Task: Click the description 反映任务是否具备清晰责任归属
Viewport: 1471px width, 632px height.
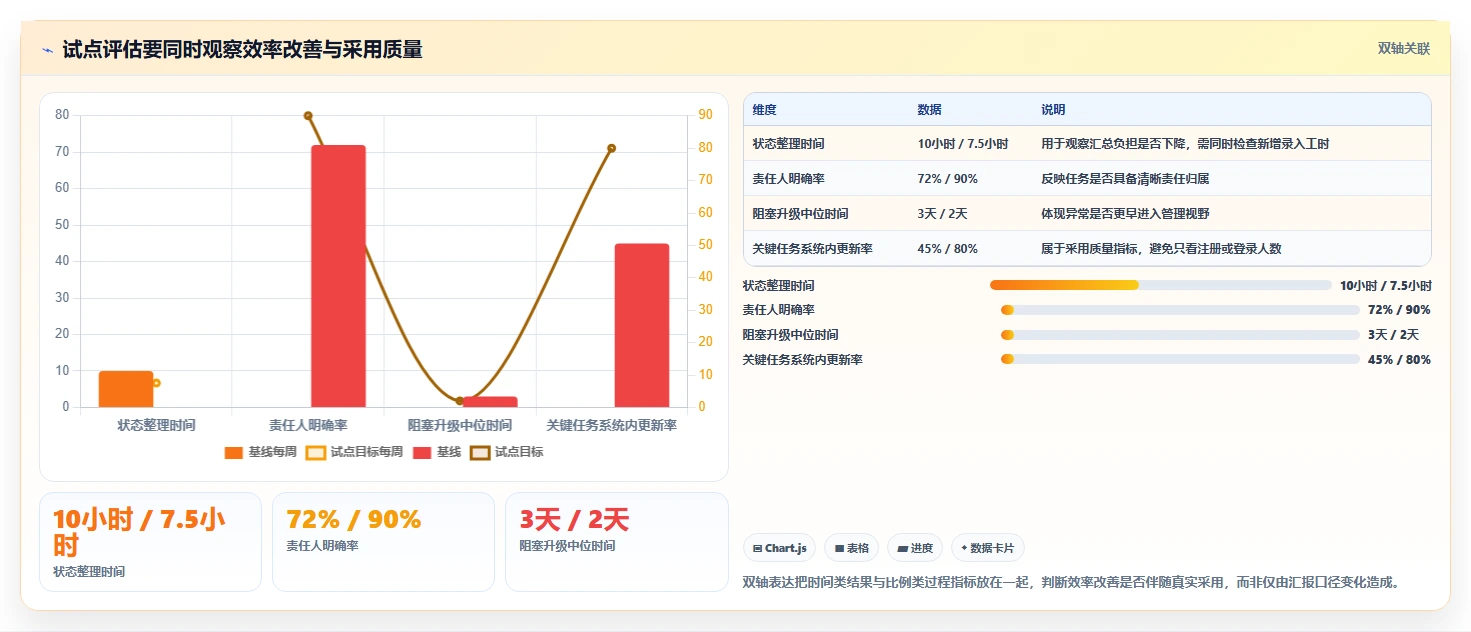Action: (1125, 179)
